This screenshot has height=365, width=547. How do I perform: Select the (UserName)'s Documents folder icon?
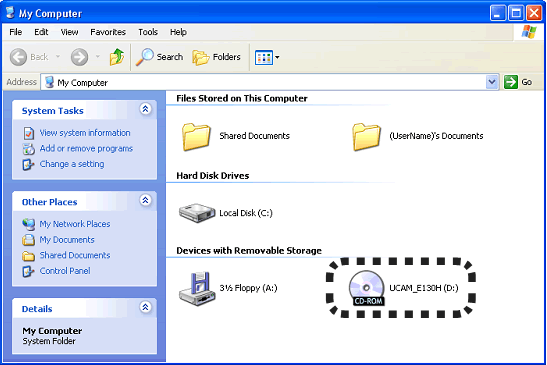[x=366, y=136]
